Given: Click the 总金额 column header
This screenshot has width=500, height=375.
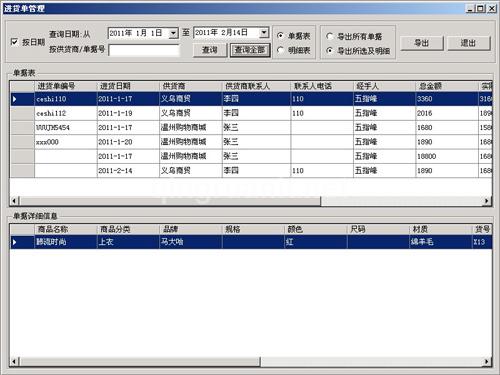Looking at the screenshot, I should tap(447, 86).
